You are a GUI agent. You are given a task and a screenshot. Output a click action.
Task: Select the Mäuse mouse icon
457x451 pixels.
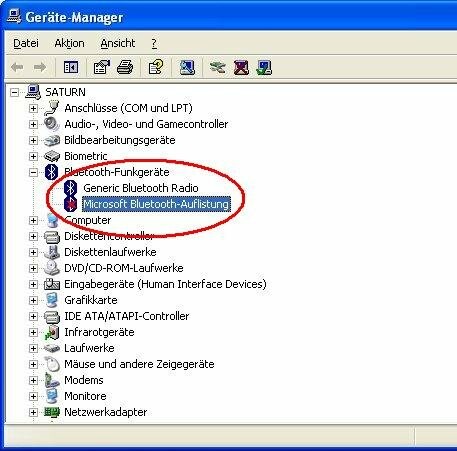click(x=52, y=364)
